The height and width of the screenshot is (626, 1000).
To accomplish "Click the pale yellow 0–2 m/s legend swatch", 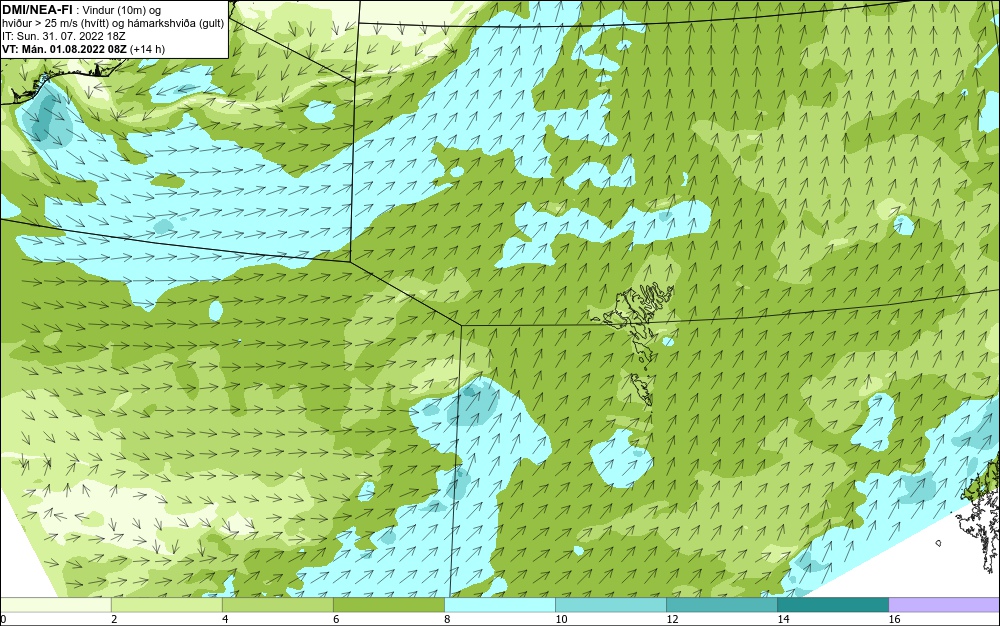I will click(55, 604).
